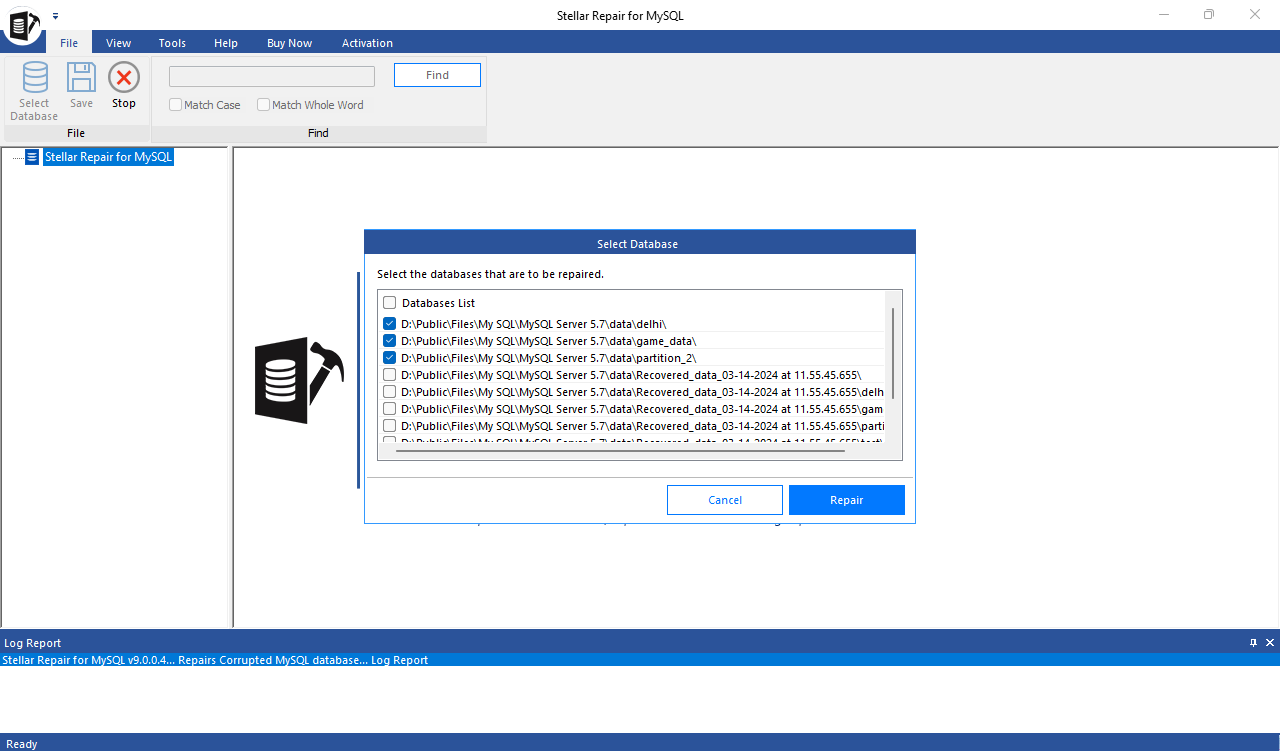1280x751 pixels.
Task: Open the File ribbon tab
Action: pos(69,43)
